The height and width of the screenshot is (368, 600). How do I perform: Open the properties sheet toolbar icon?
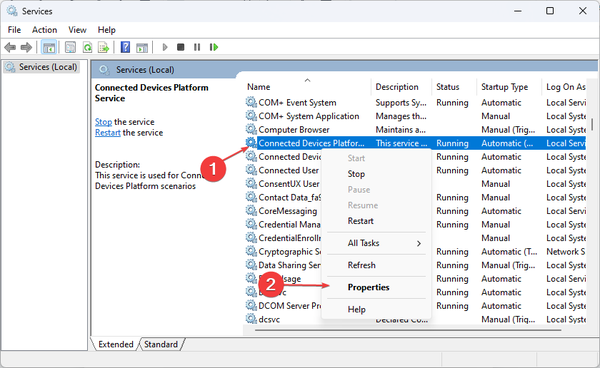pos(70,47)
